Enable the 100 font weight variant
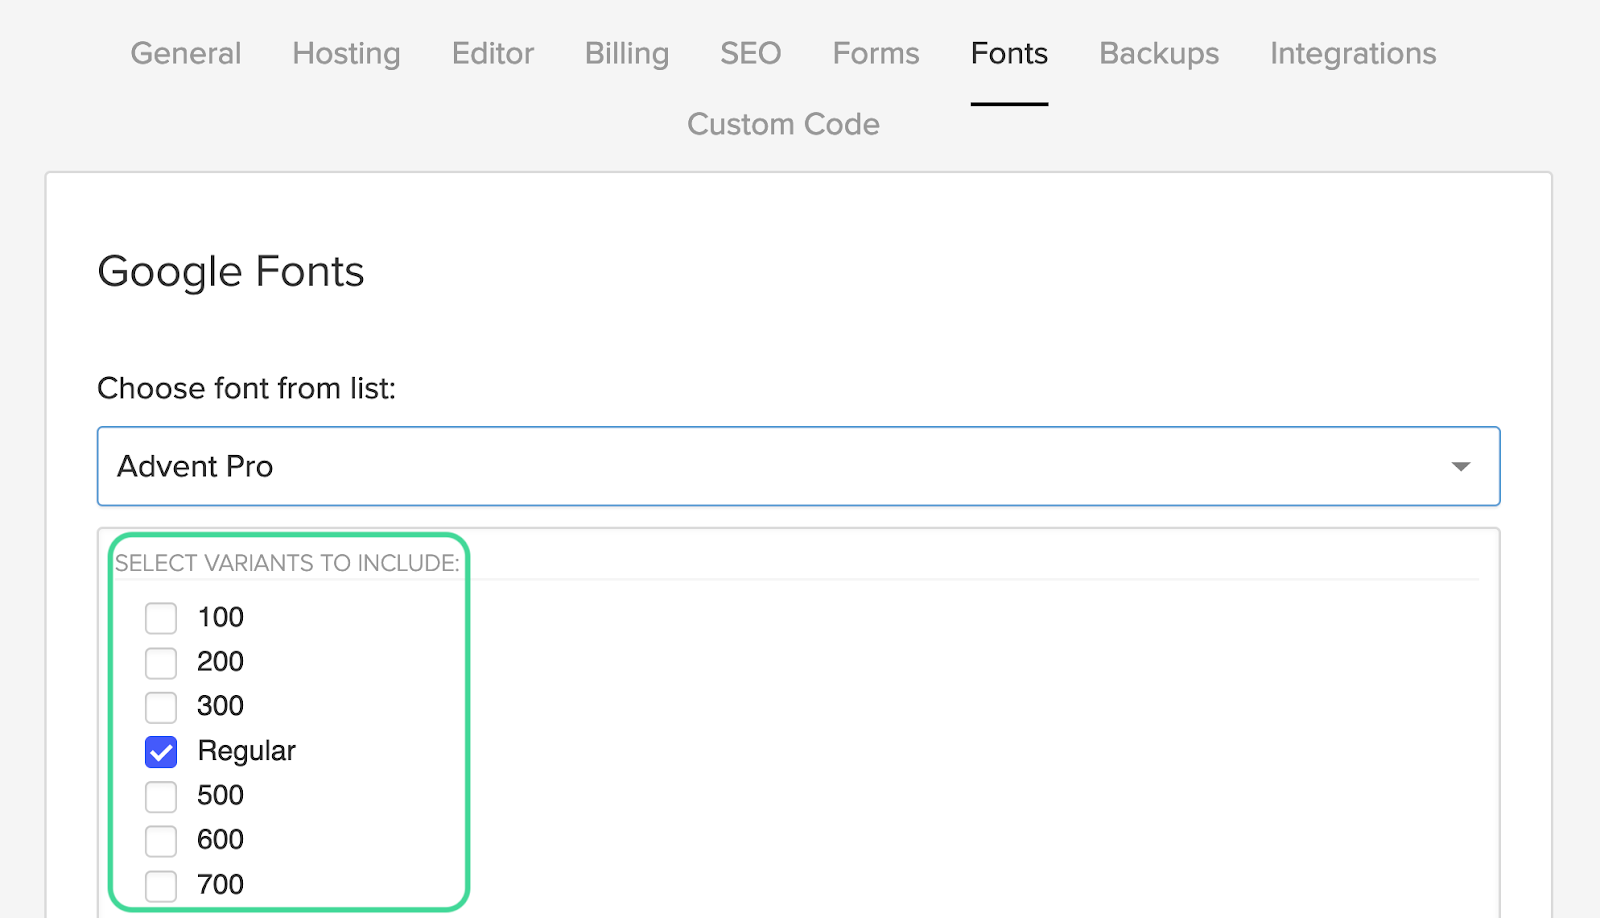Viewport: 1600px width, 918px height. coord(160,617)
